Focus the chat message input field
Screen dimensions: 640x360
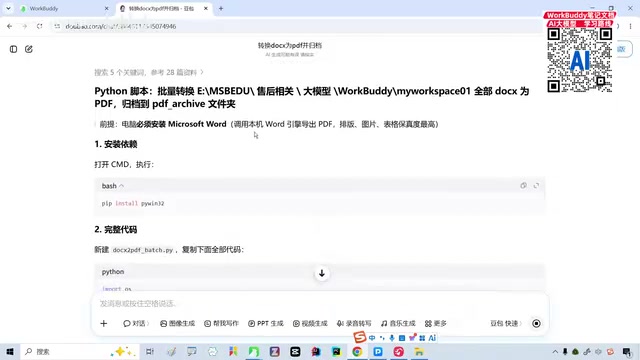click(320, 304)
